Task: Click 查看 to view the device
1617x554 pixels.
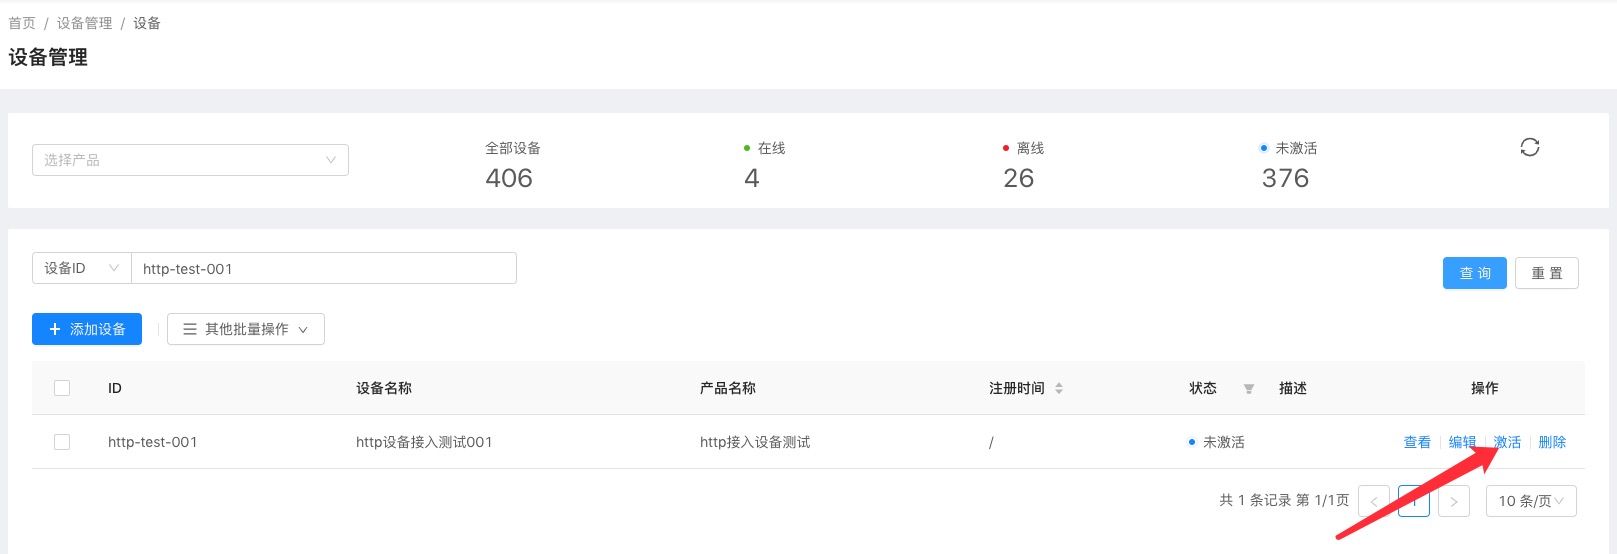Action: [1417, 442]
